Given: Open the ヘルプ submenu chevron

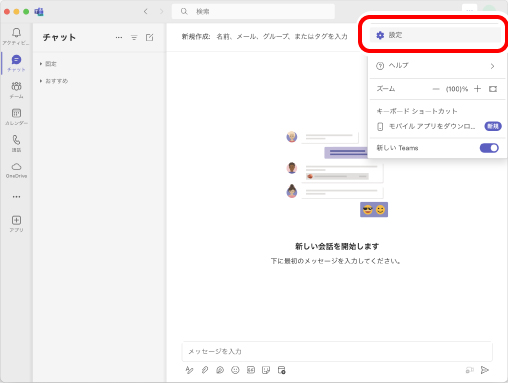Looking at the screenshot, I should point(492,66).
